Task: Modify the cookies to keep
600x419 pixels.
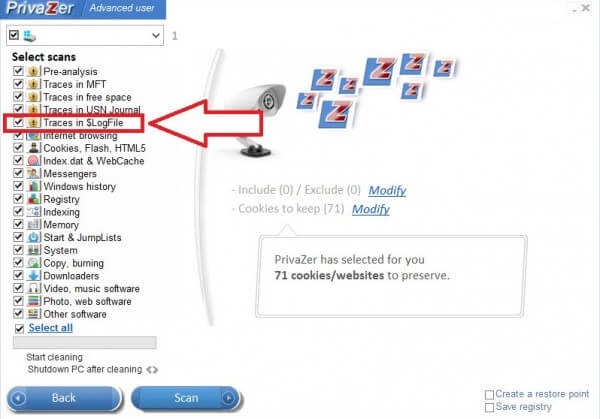Action: [x=370, y=209]
